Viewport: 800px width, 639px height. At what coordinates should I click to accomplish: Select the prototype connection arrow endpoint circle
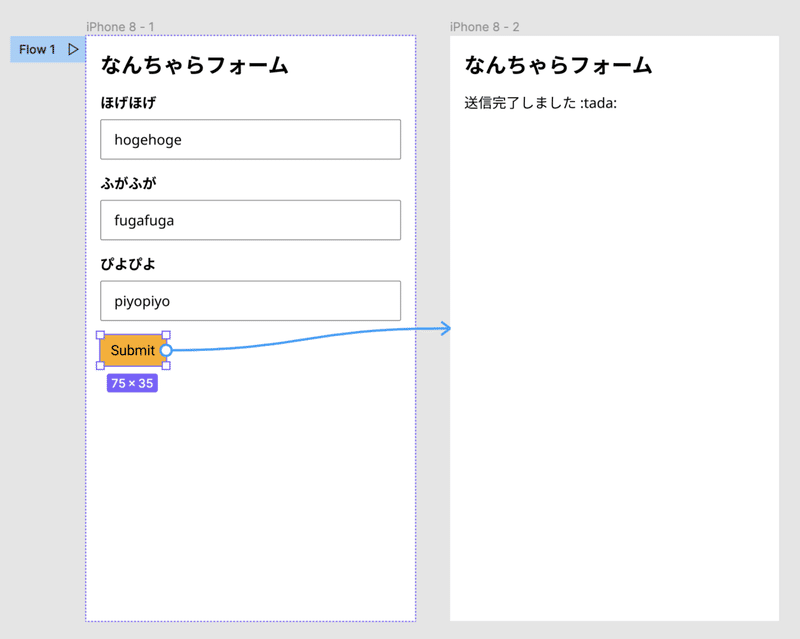click(165, 350)
